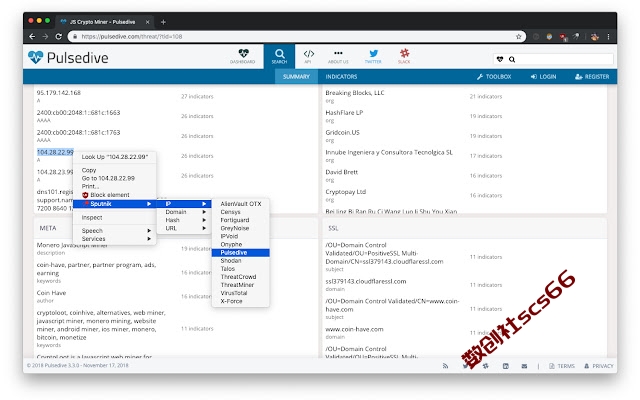The image size is (640, 400).
Task: Select Inspect in context menu
Action: [115, 218]
